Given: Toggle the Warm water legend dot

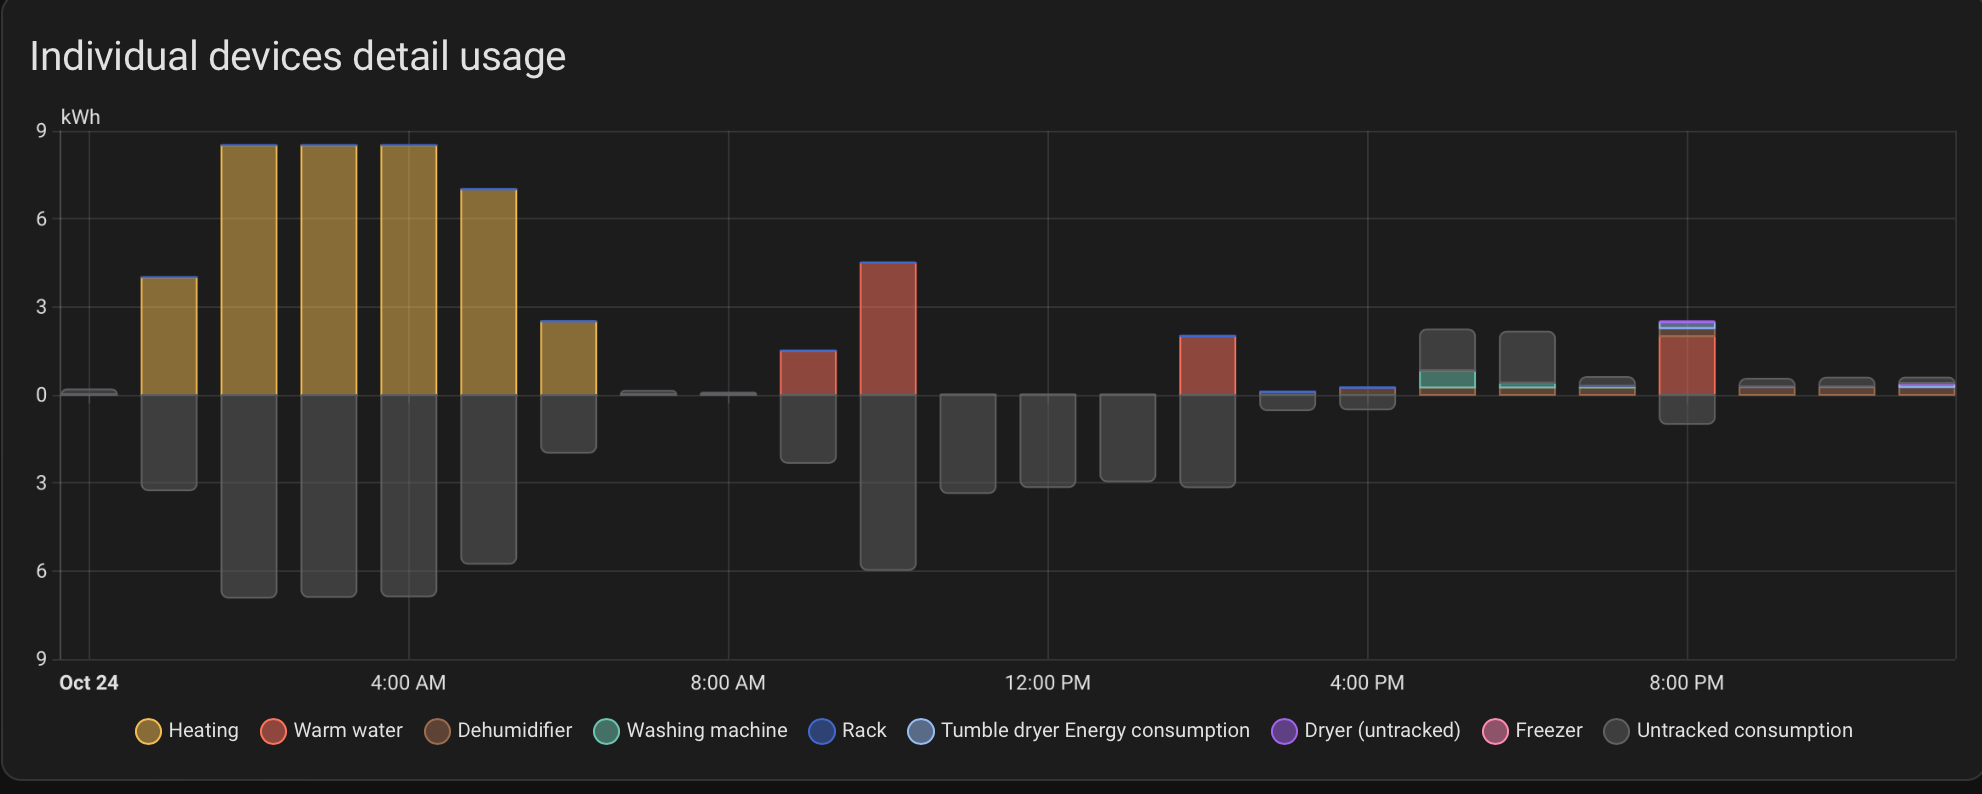Looking at the screenshot, I should pos(273,732).
